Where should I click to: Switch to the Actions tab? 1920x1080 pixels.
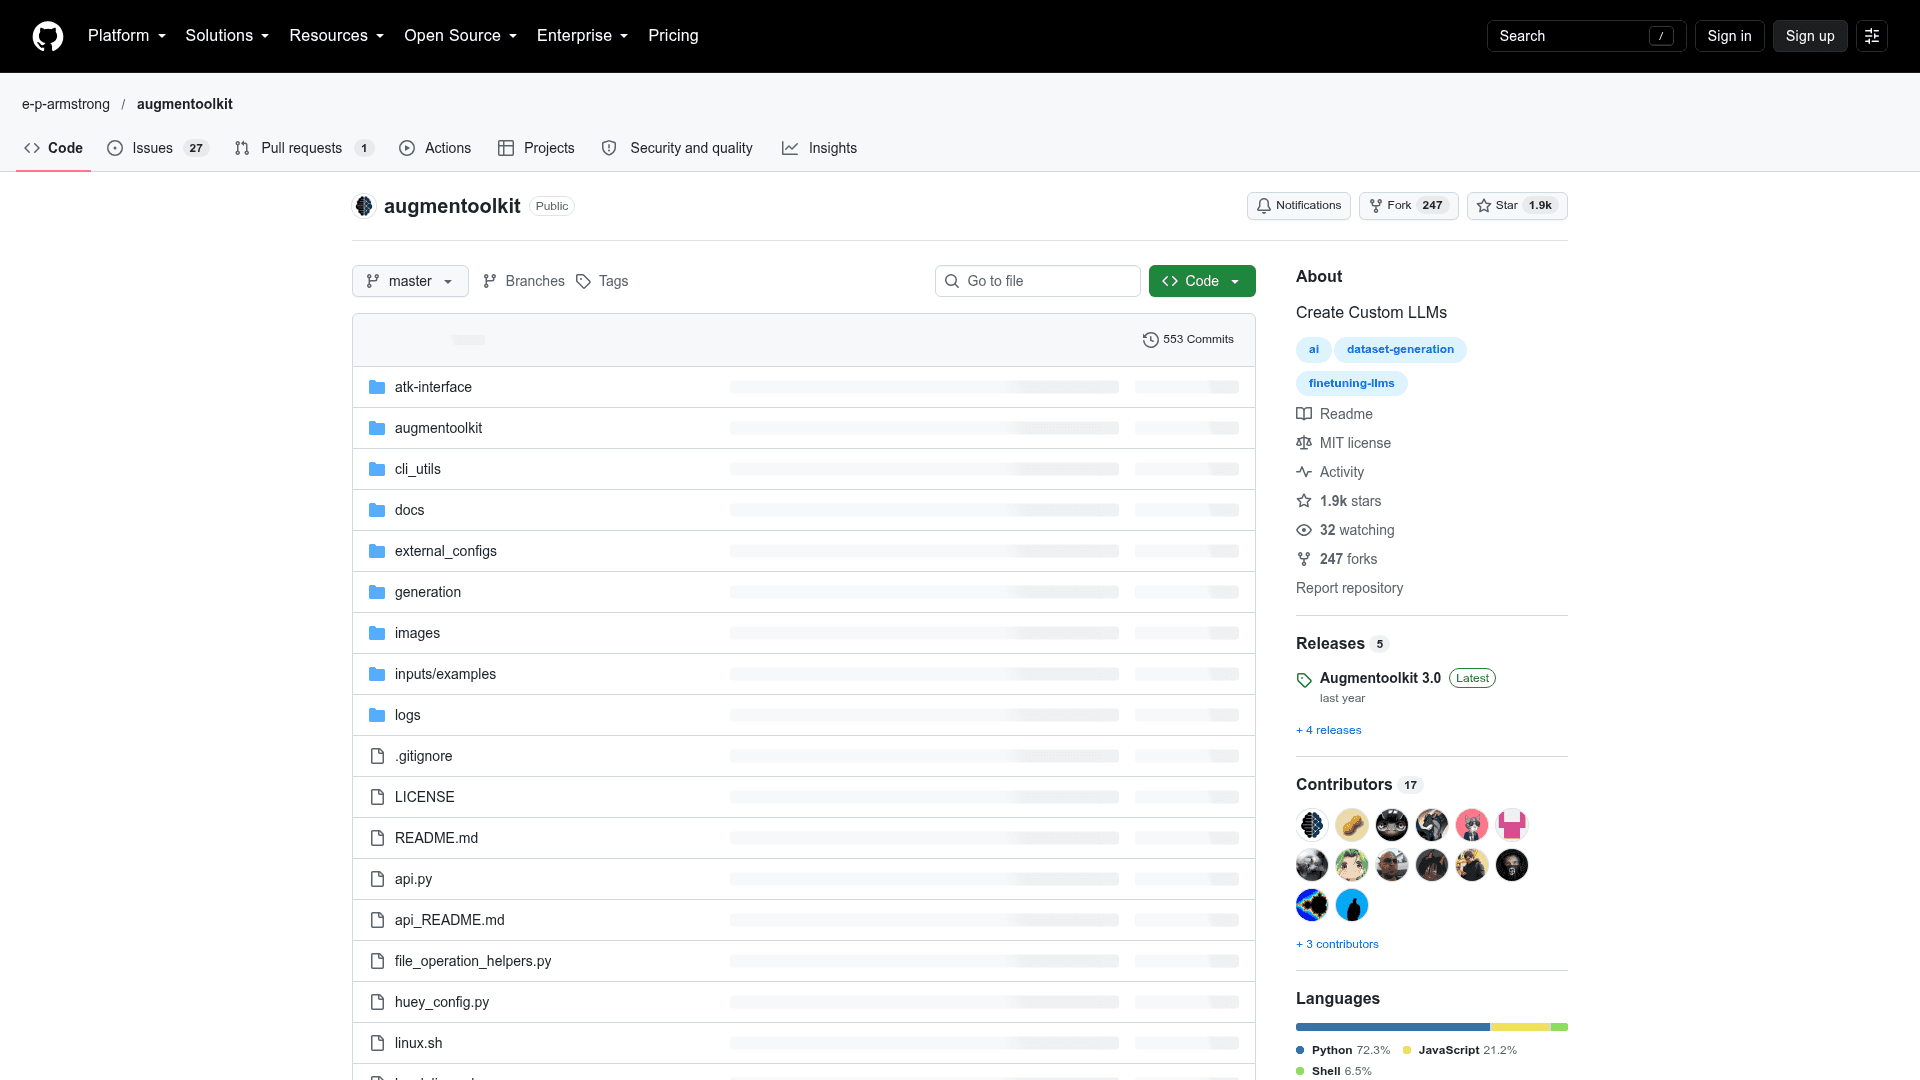click(435, 148)
